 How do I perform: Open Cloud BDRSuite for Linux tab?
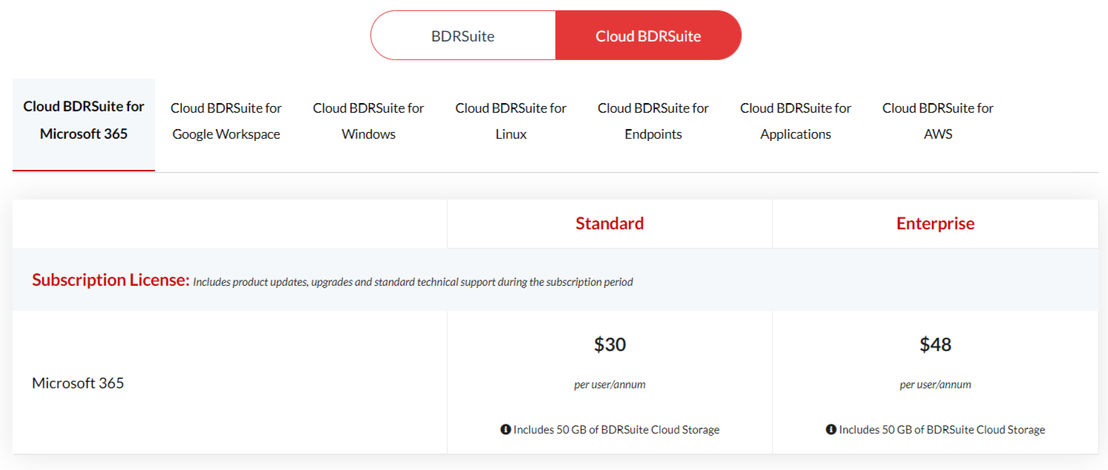pyautogui.click(x=511, y=121)
